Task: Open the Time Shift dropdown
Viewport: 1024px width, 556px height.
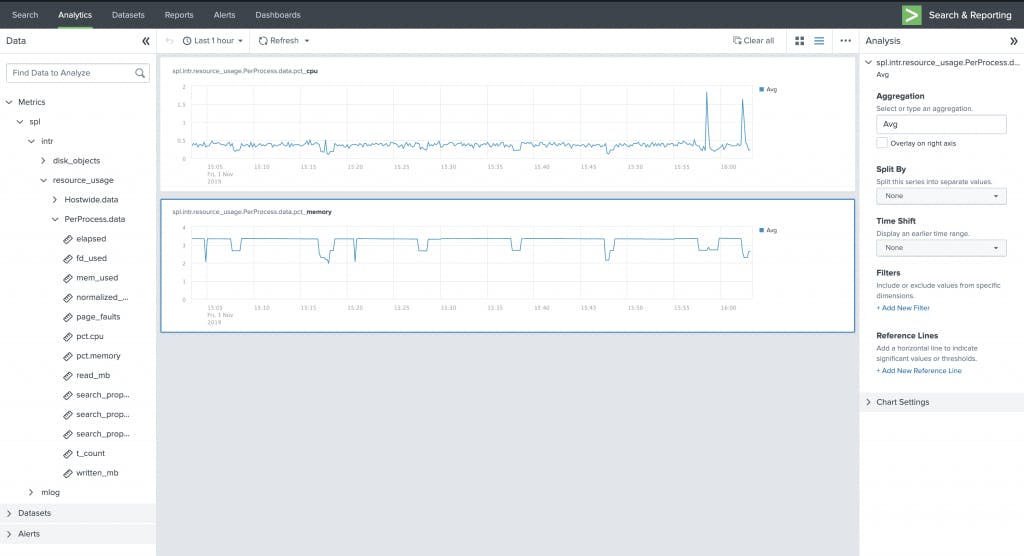Action: click(x=941, y=247)
